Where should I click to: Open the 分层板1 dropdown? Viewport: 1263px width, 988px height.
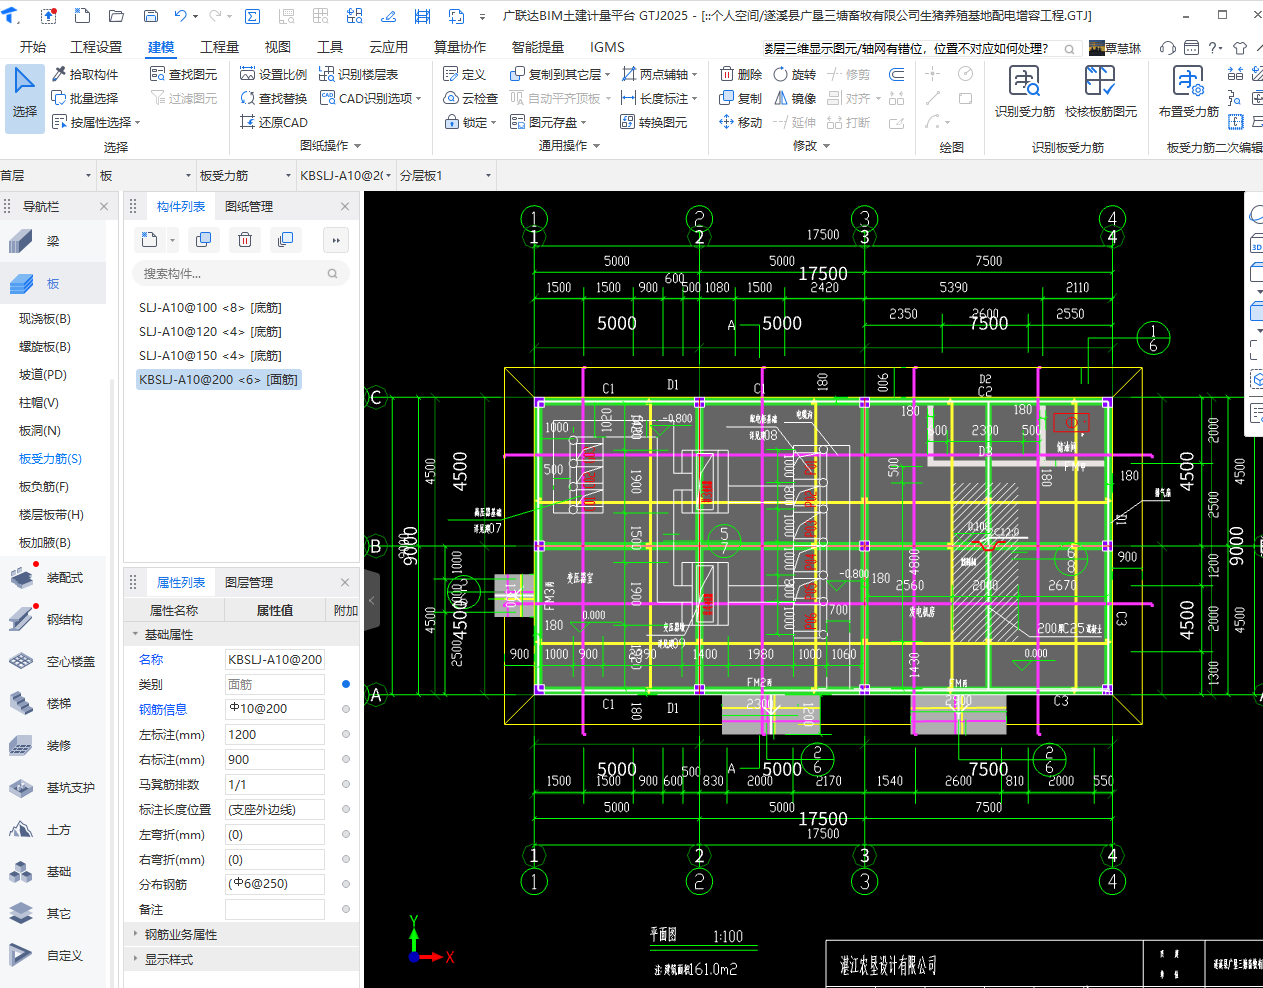446,175
